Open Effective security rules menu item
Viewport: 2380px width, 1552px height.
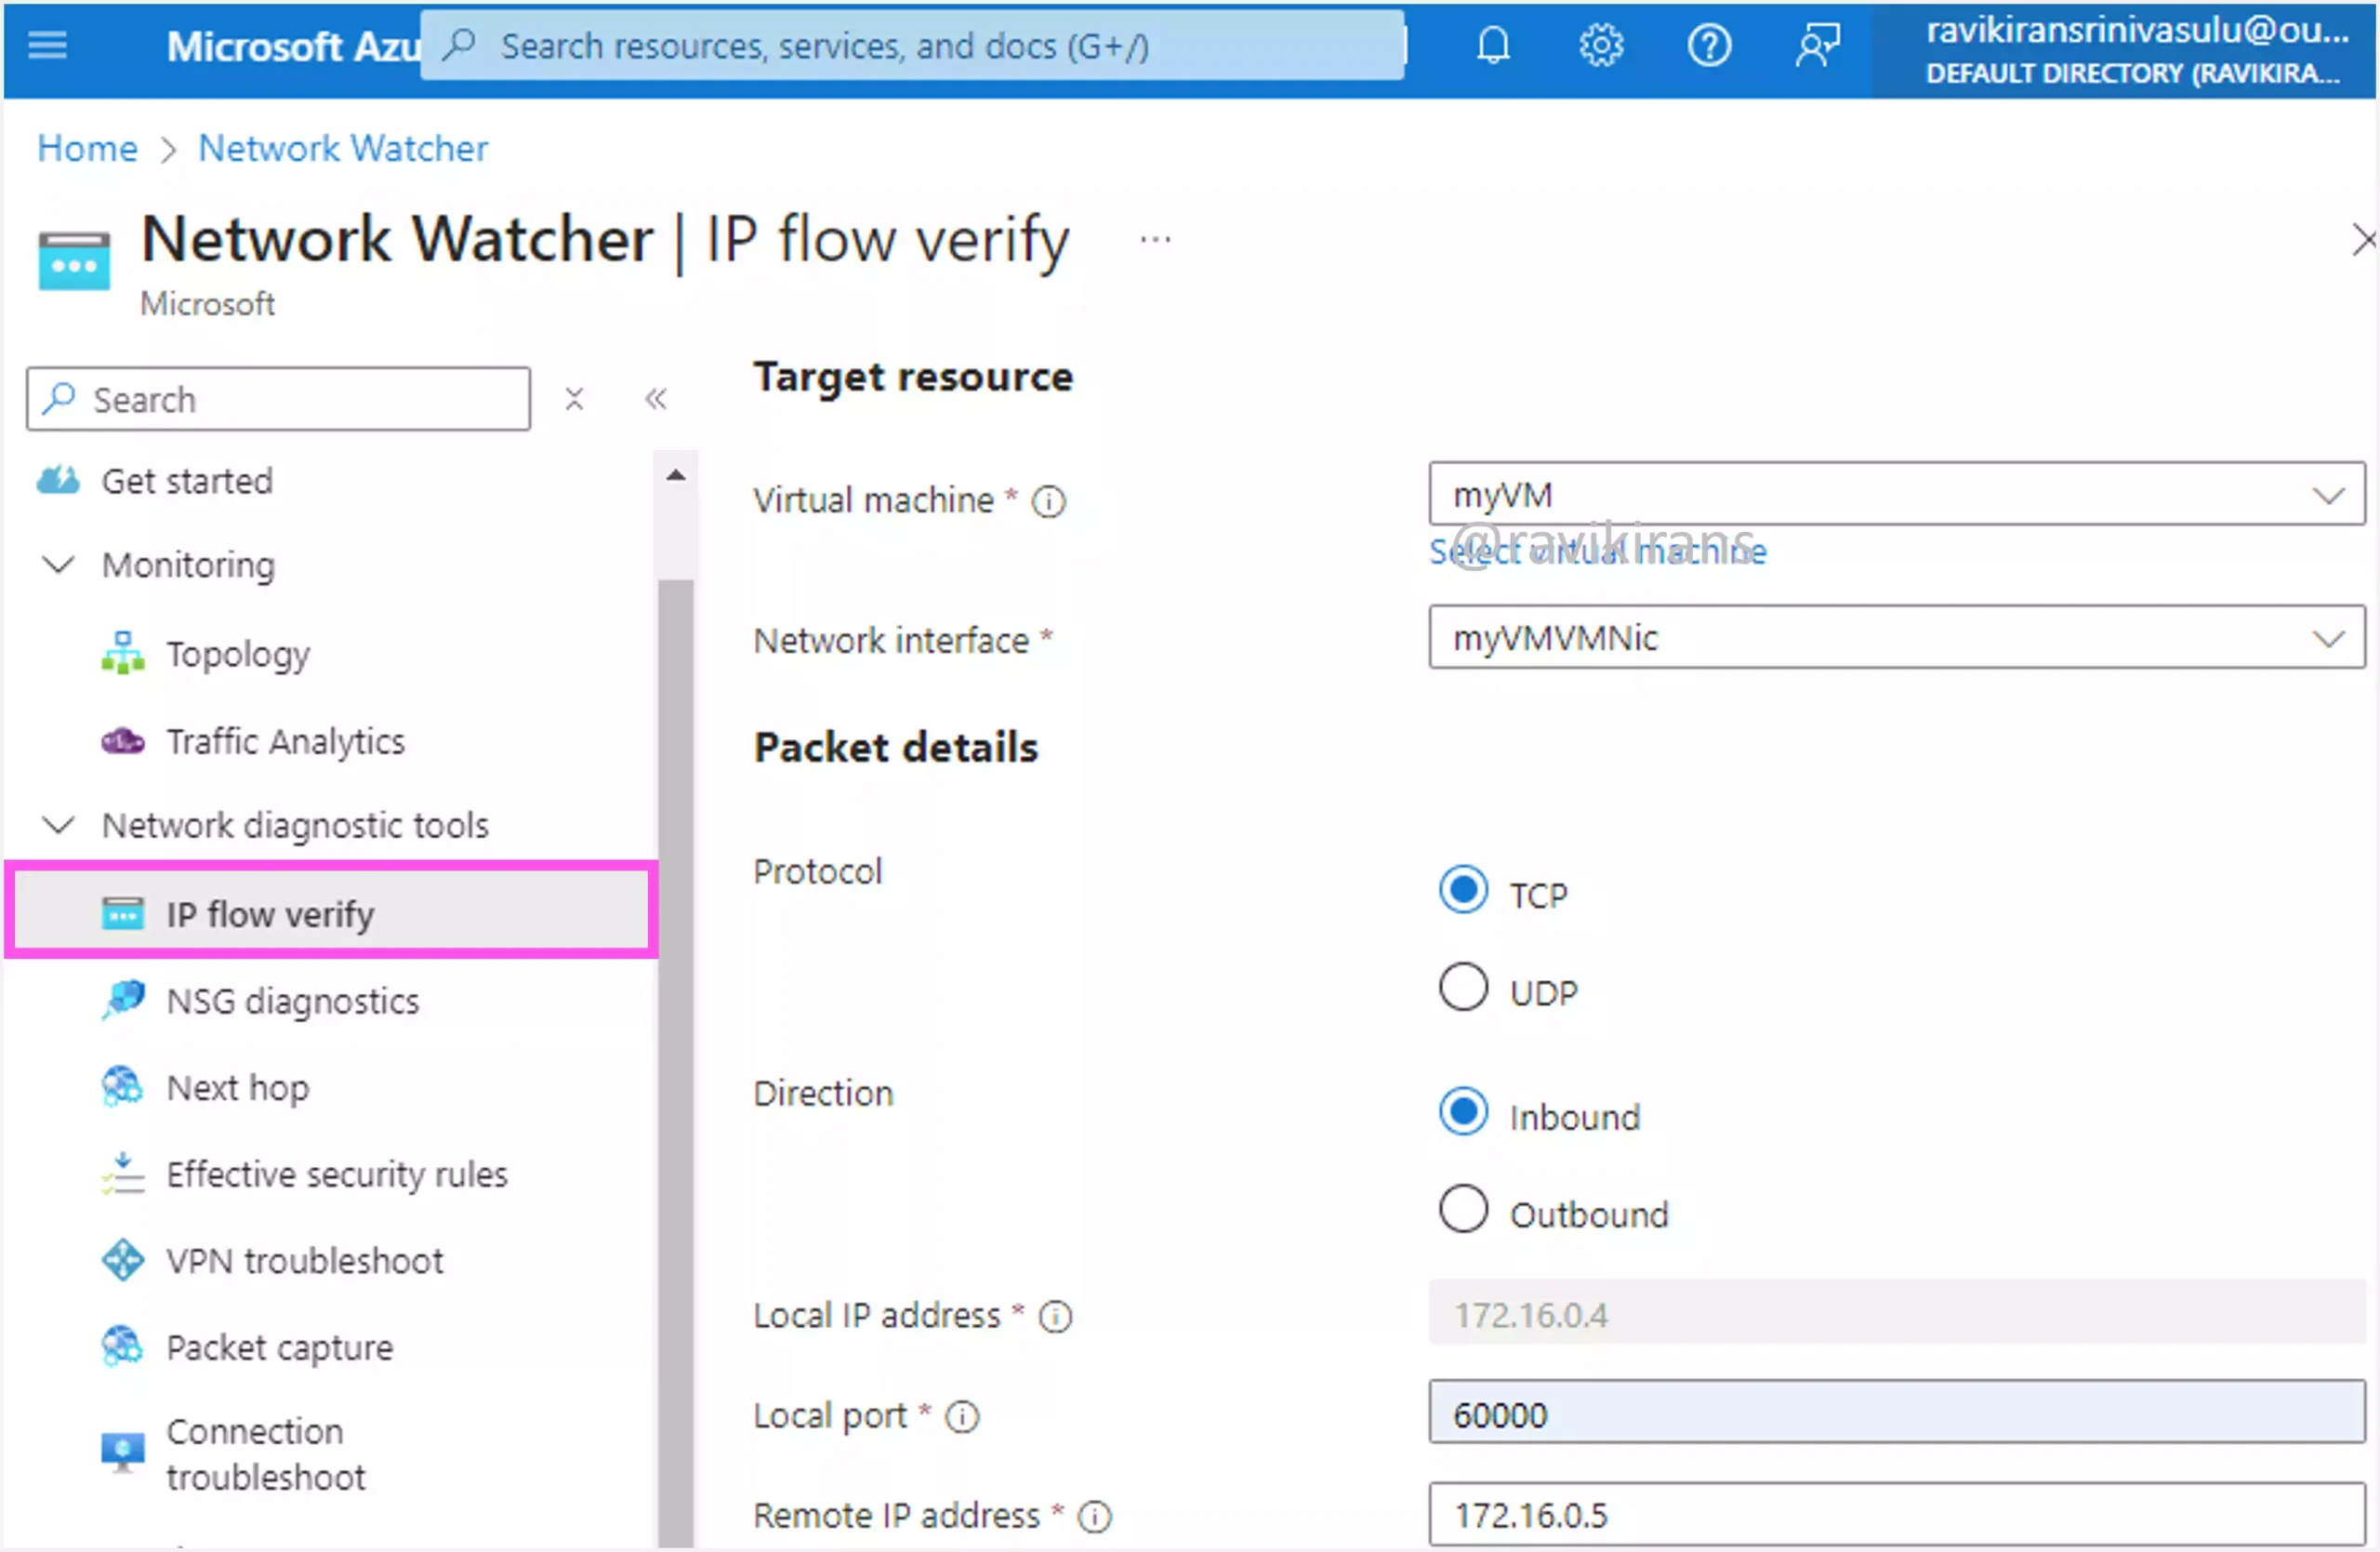[337, 1174]
